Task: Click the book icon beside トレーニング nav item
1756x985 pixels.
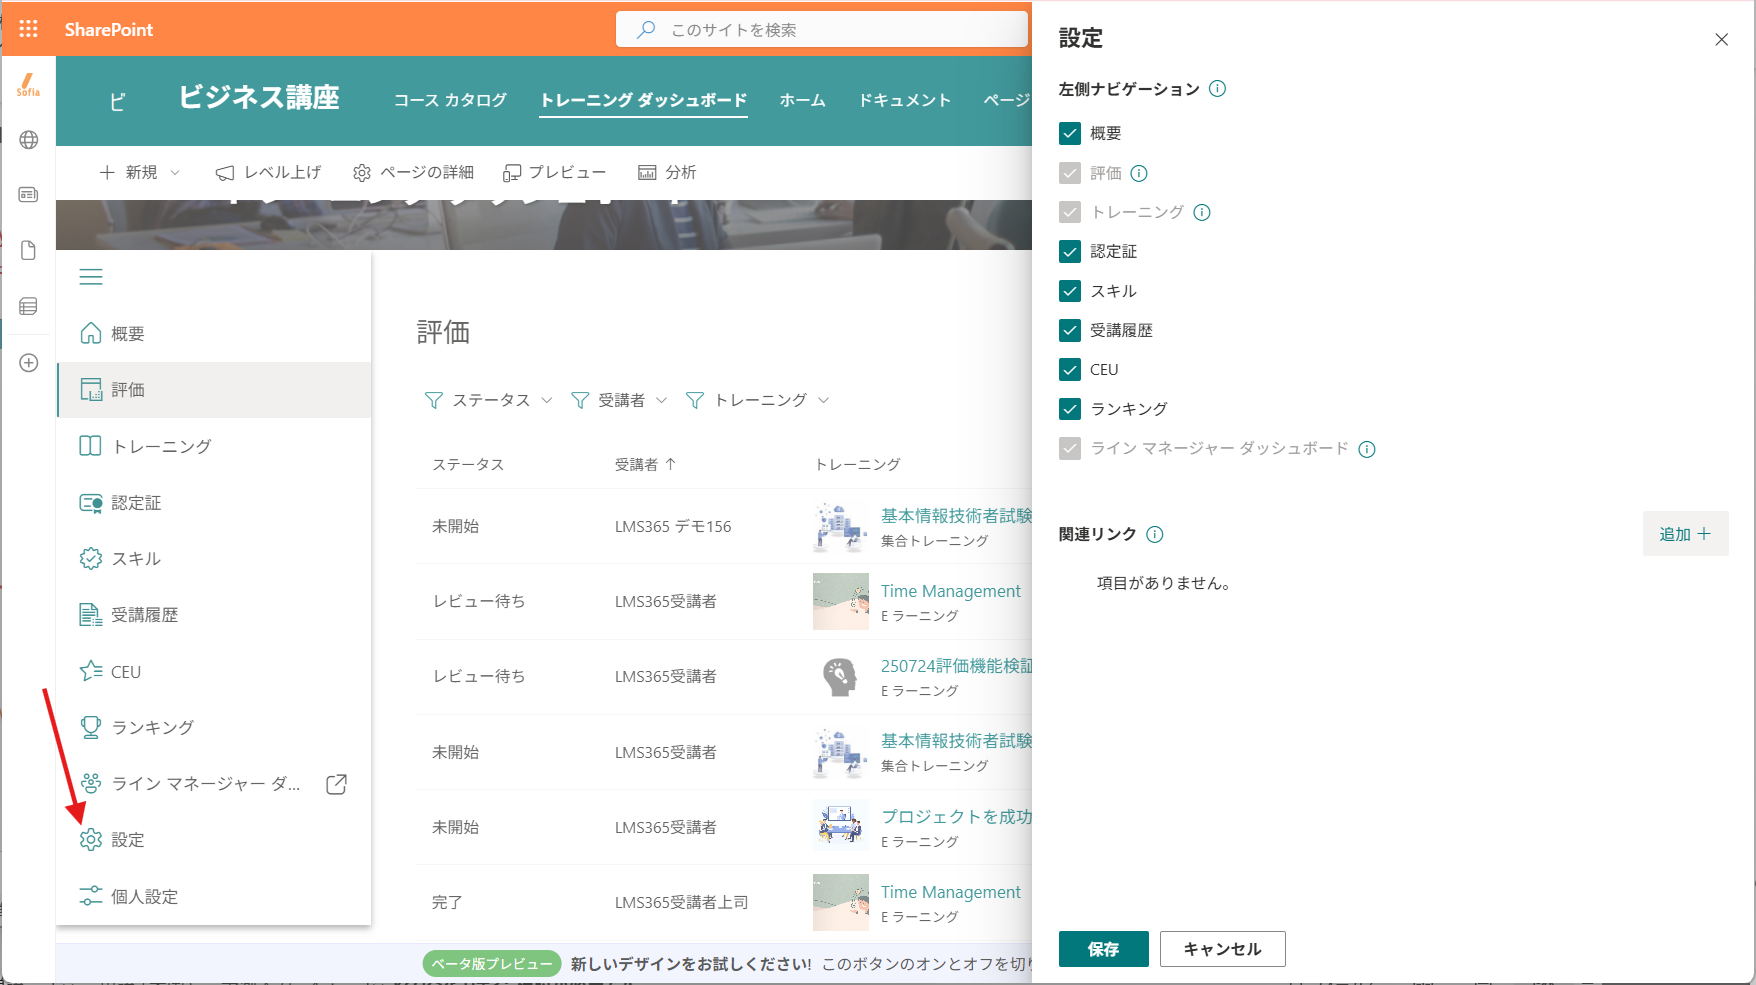Action: tap(91, 446)
